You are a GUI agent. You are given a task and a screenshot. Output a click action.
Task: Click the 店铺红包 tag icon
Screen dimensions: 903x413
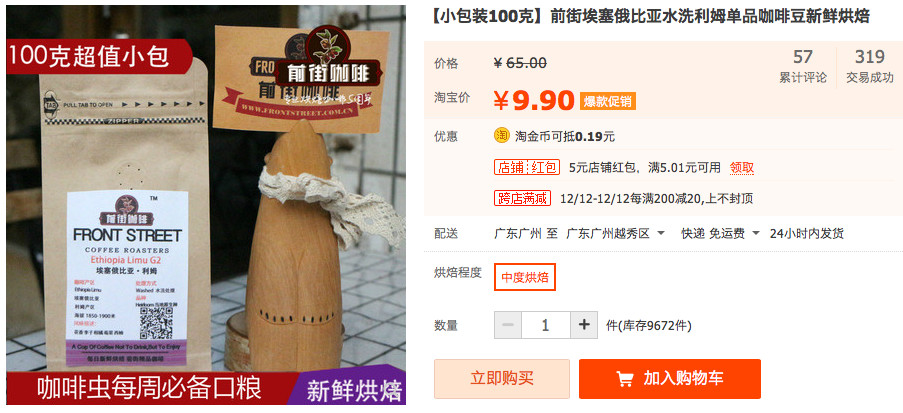pyautogui.click(x=527, y=168)
